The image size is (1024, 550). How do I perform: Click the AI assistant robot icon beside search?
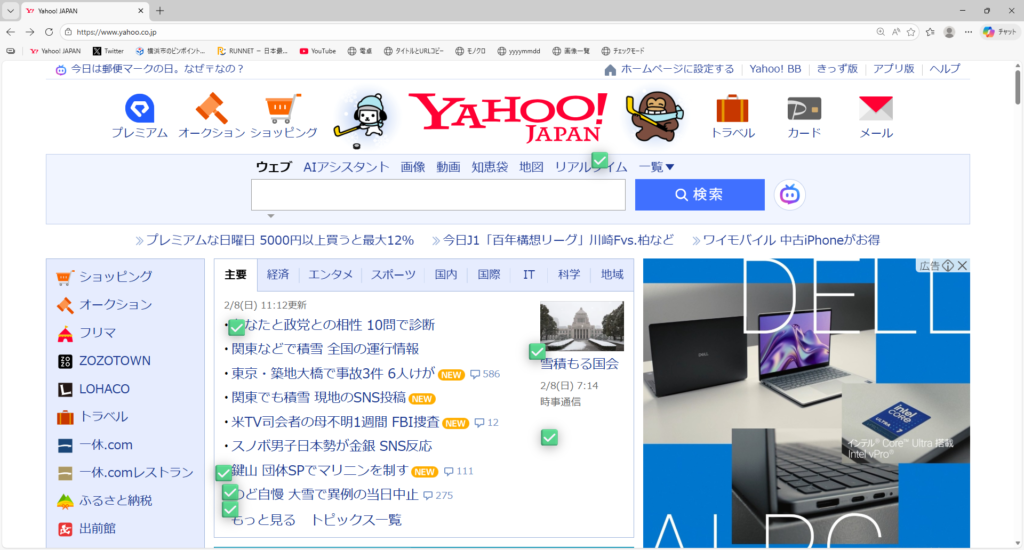pyautogui.click(x=790, y=195)
